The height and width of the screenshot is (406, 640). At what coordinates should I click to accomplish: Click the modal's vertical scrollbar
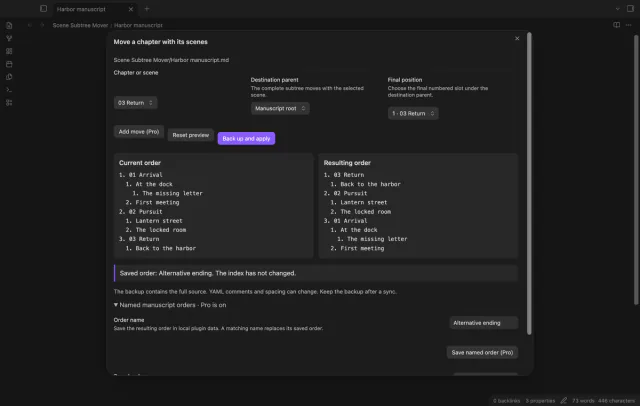point(529,184)
